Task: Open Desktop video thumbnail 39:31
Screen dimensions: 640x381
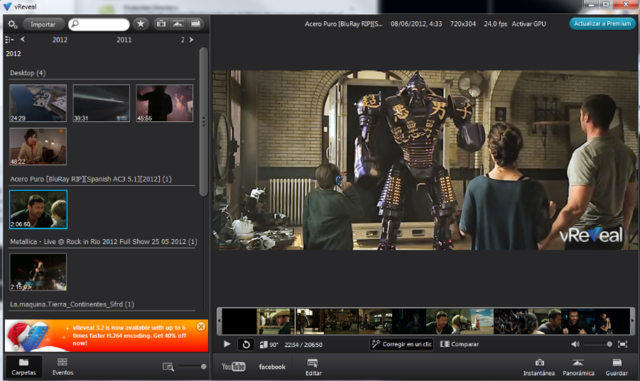Action: (x=101, y=103)
